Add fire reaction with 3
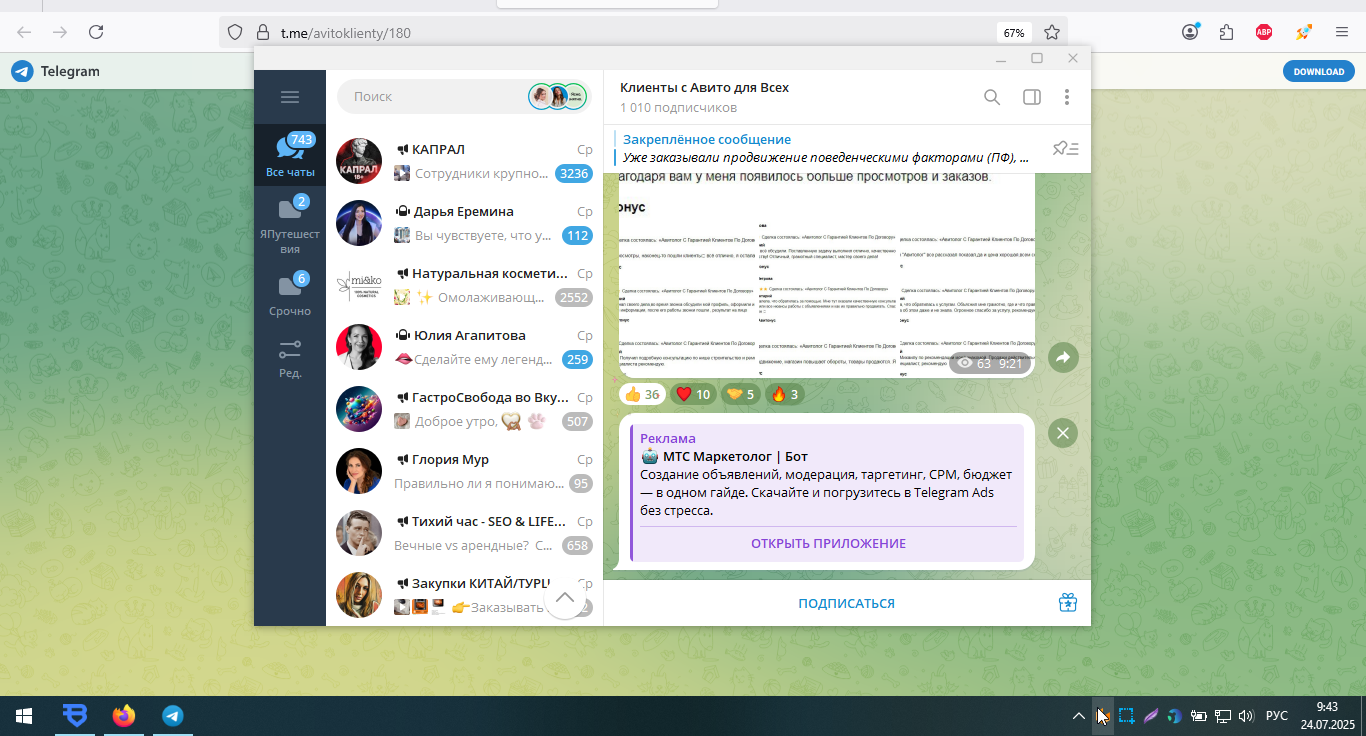 tap(785, 394)
